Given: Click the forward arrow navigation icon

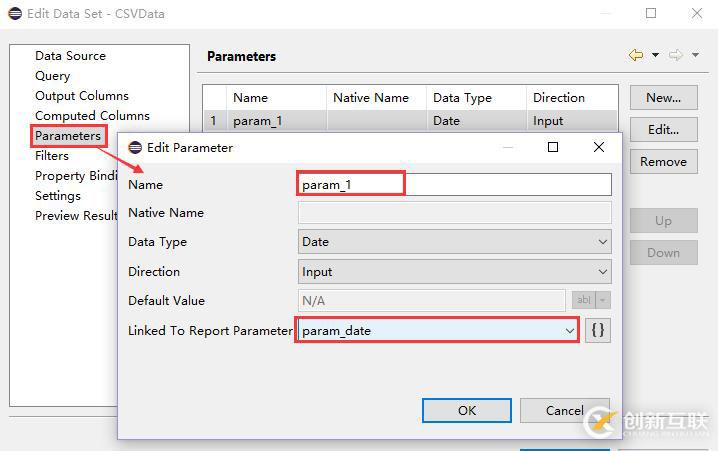Looking at the screenshot, I should coord(675,56).
